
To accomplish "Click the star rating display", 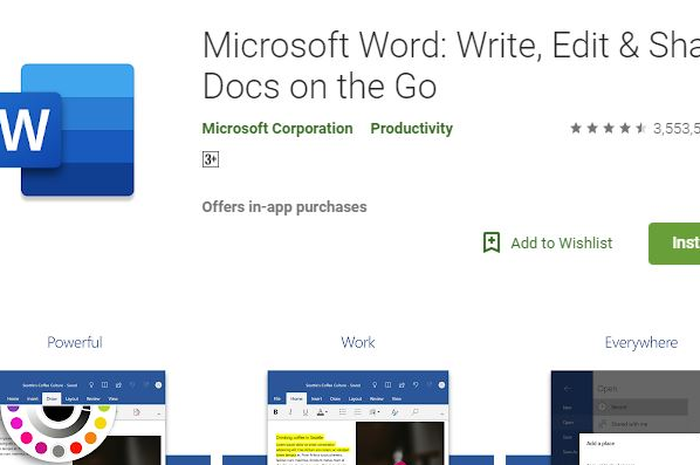I will pos(608,129).
